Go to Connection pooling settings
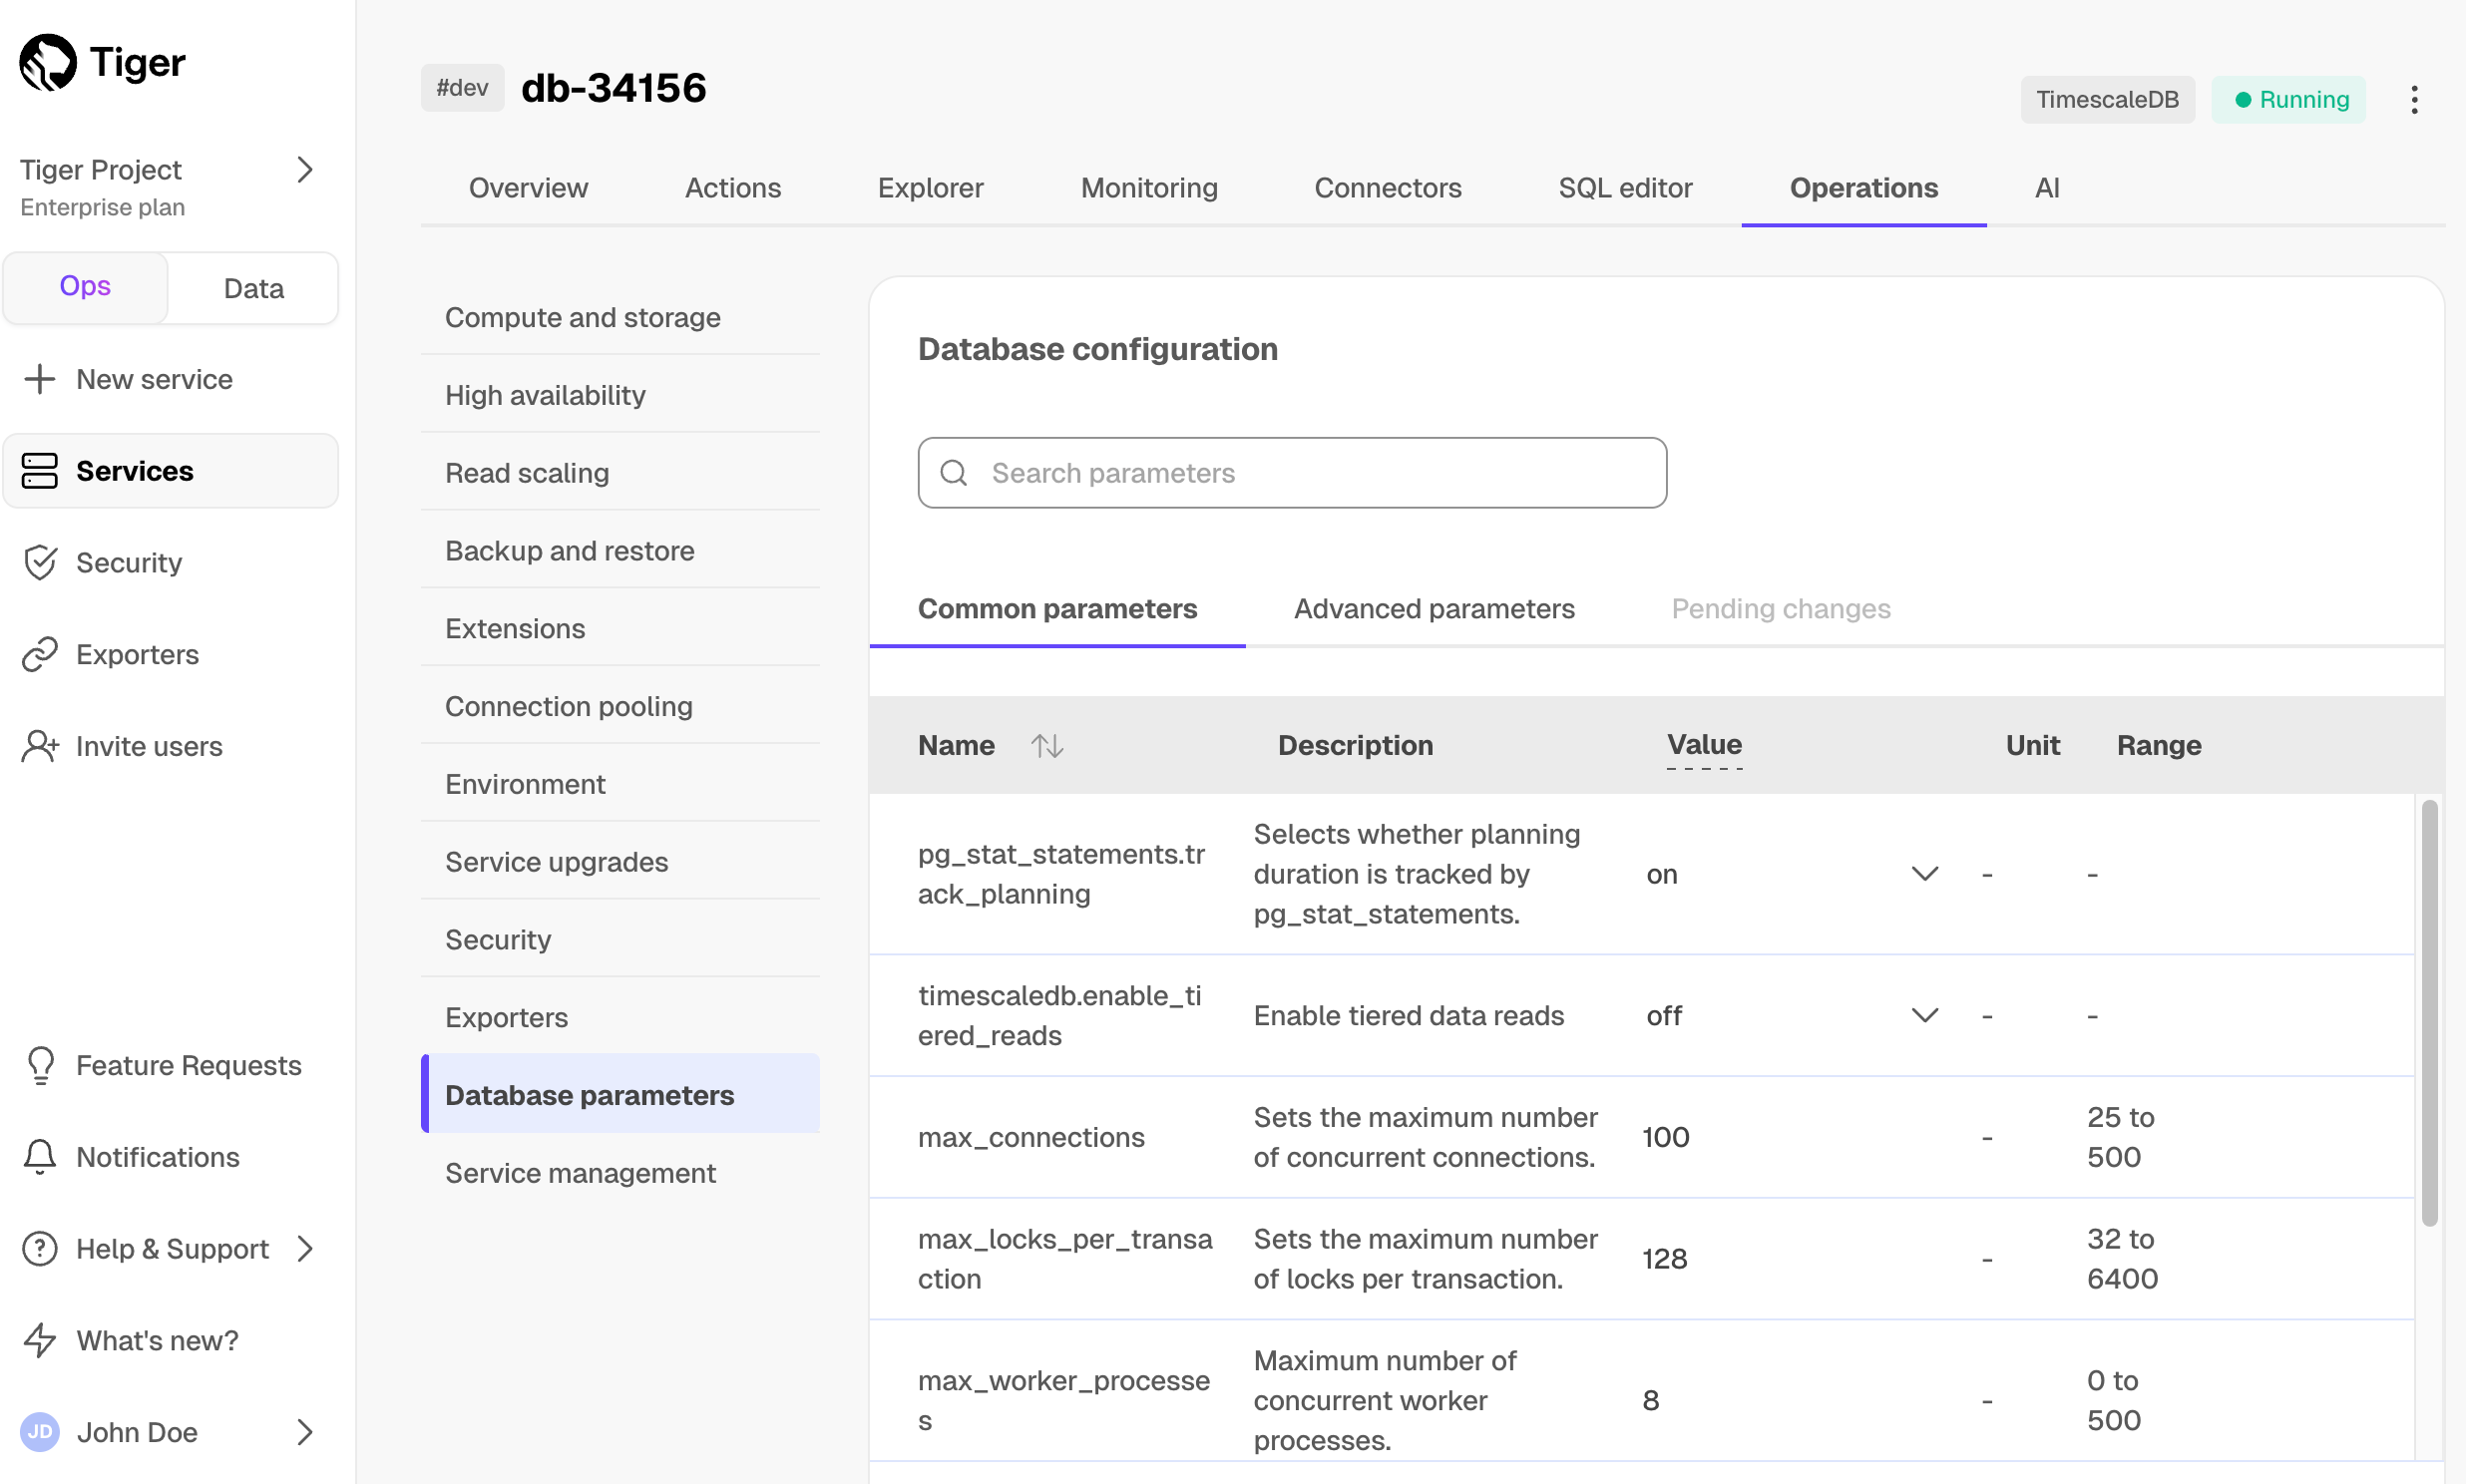Screen dimensions: 2466x1484 click(x=568, y=706)
